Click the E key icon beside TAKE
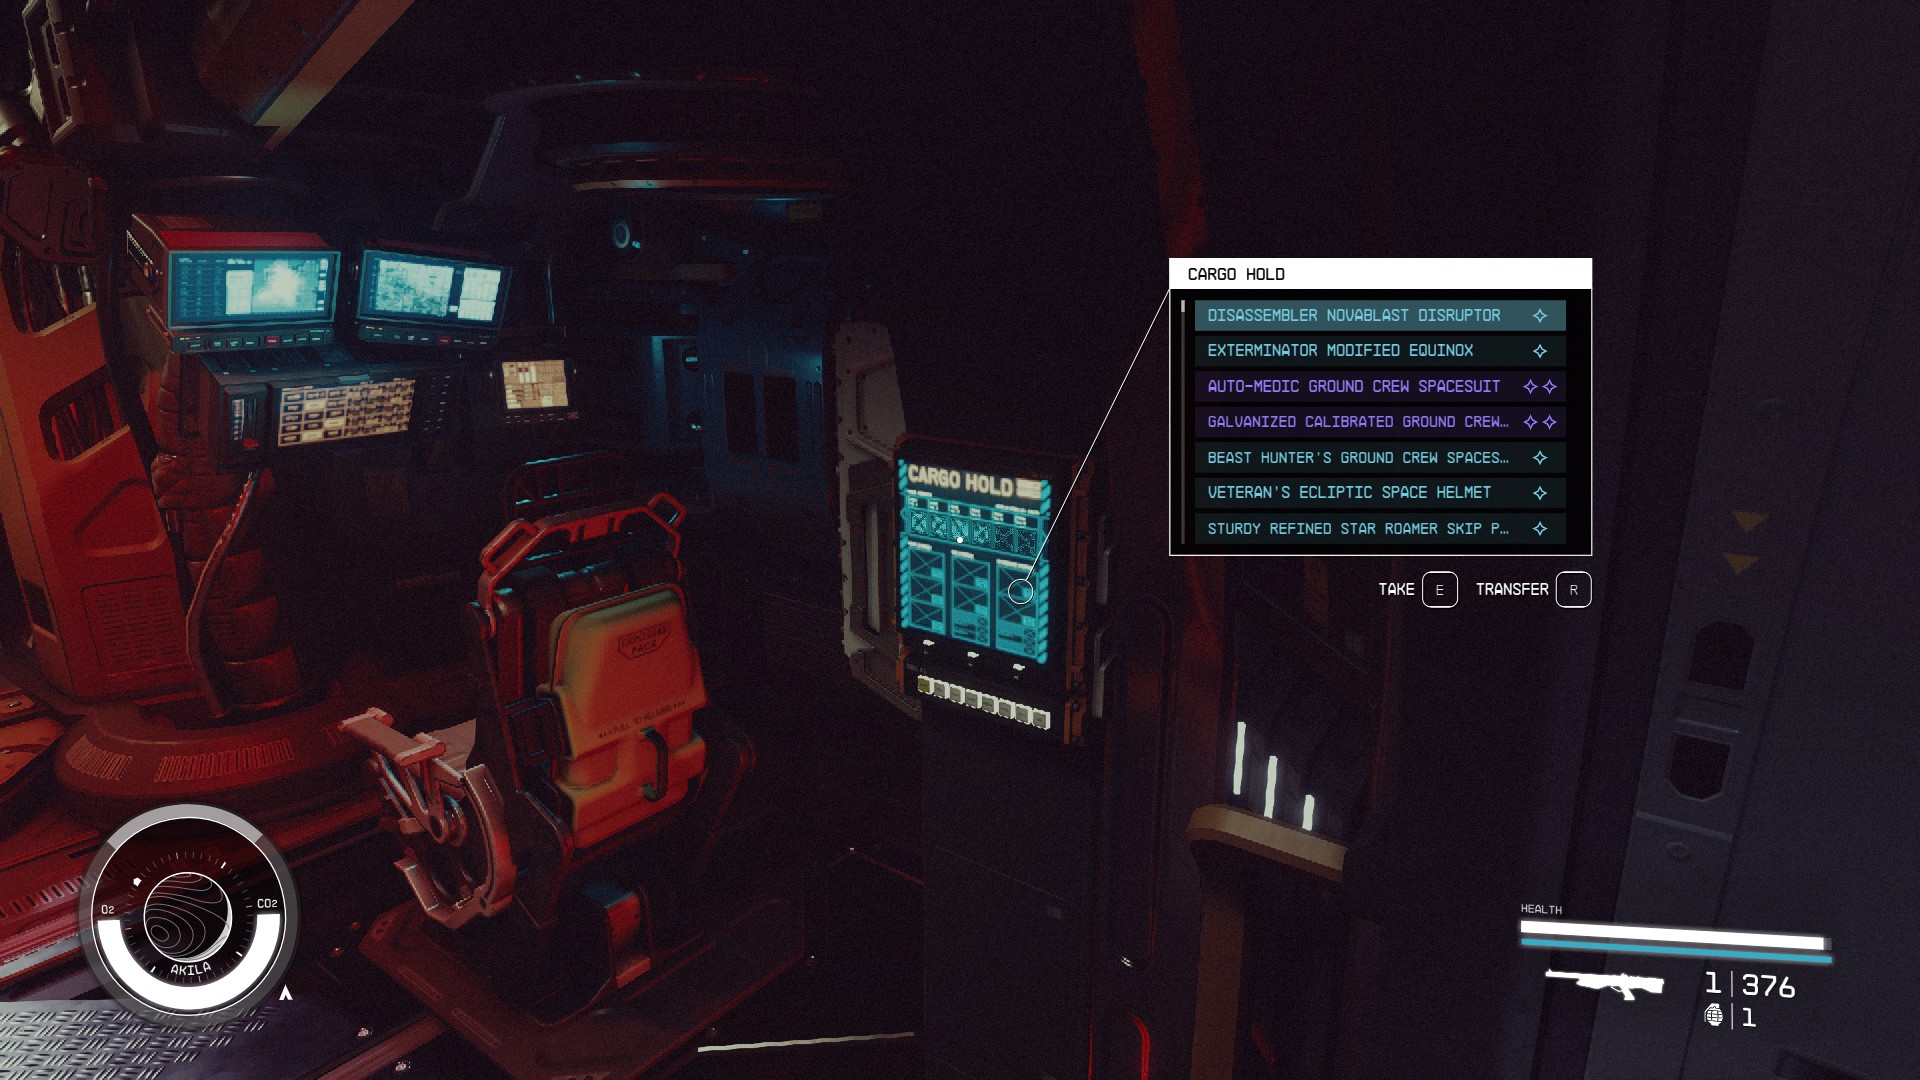 [1440, 589]
